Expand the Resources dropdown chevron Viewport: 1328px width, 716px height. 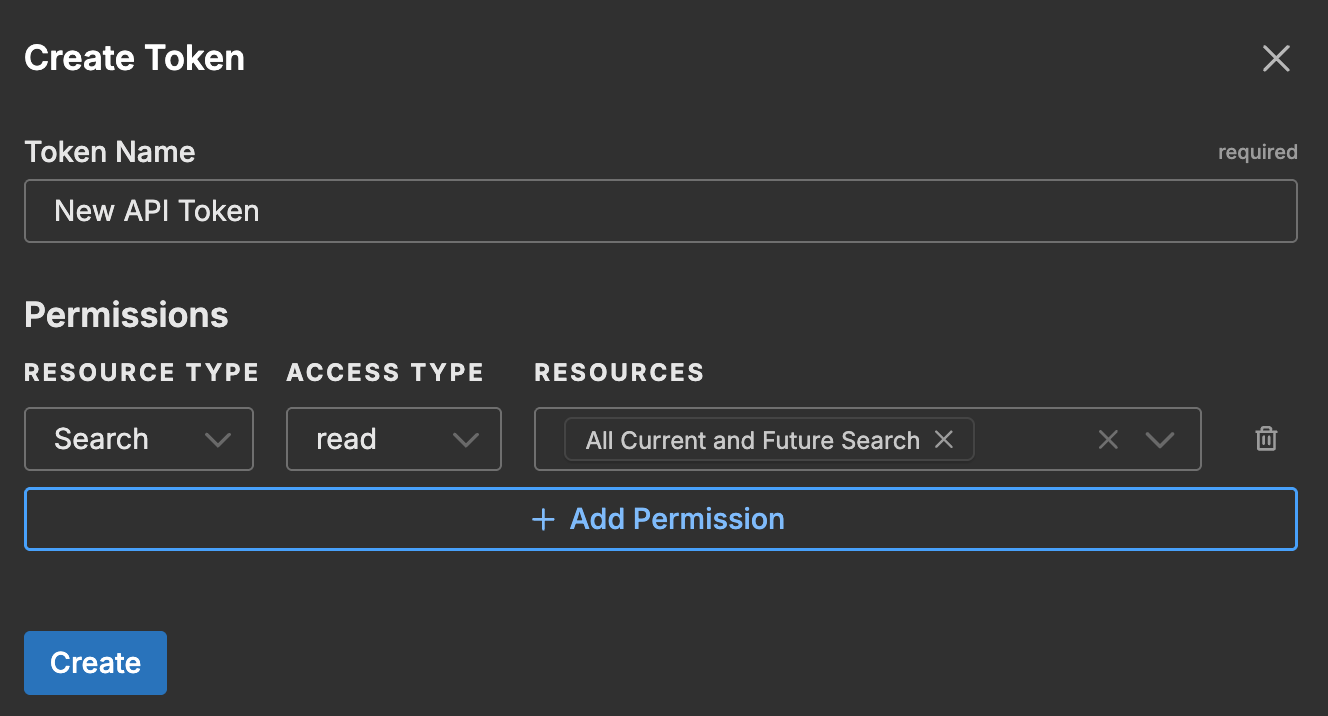click(x=1159, y=440)
